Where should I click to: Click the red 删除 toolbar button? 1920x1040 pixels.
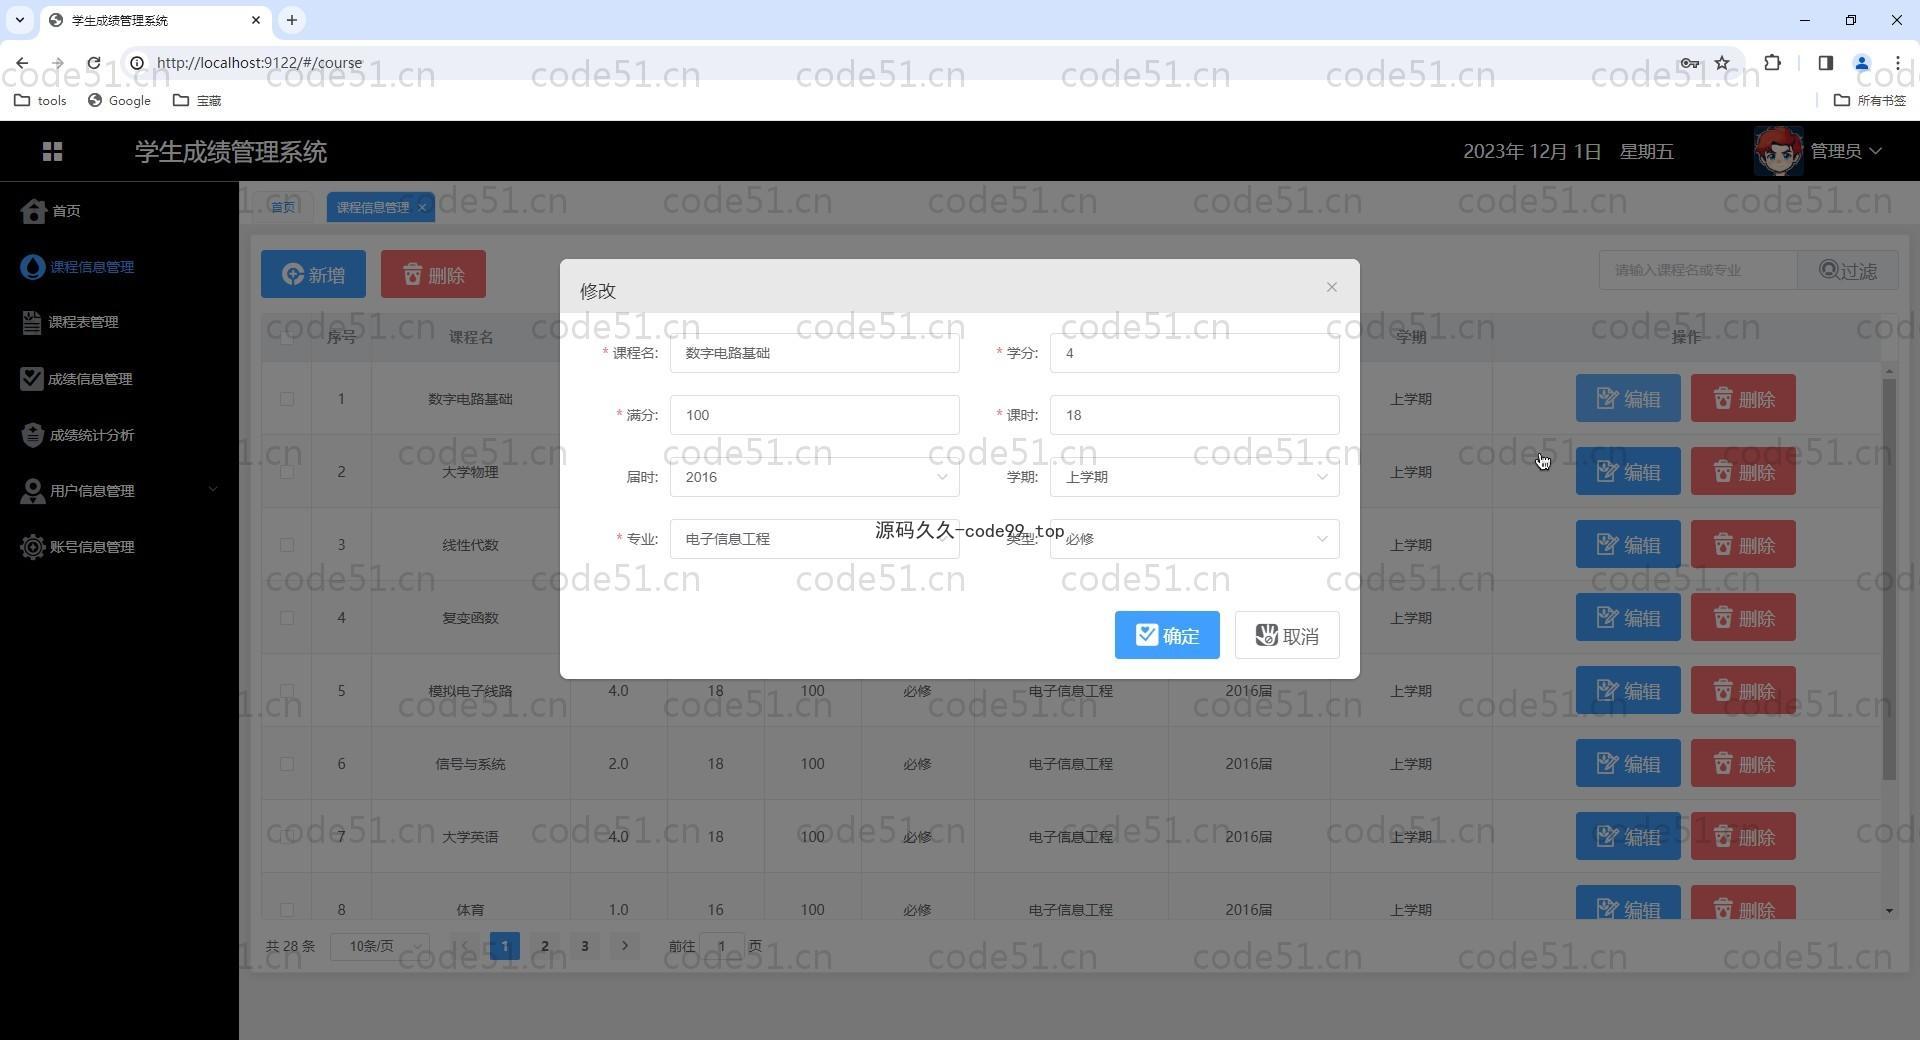(x=433, y=274)
